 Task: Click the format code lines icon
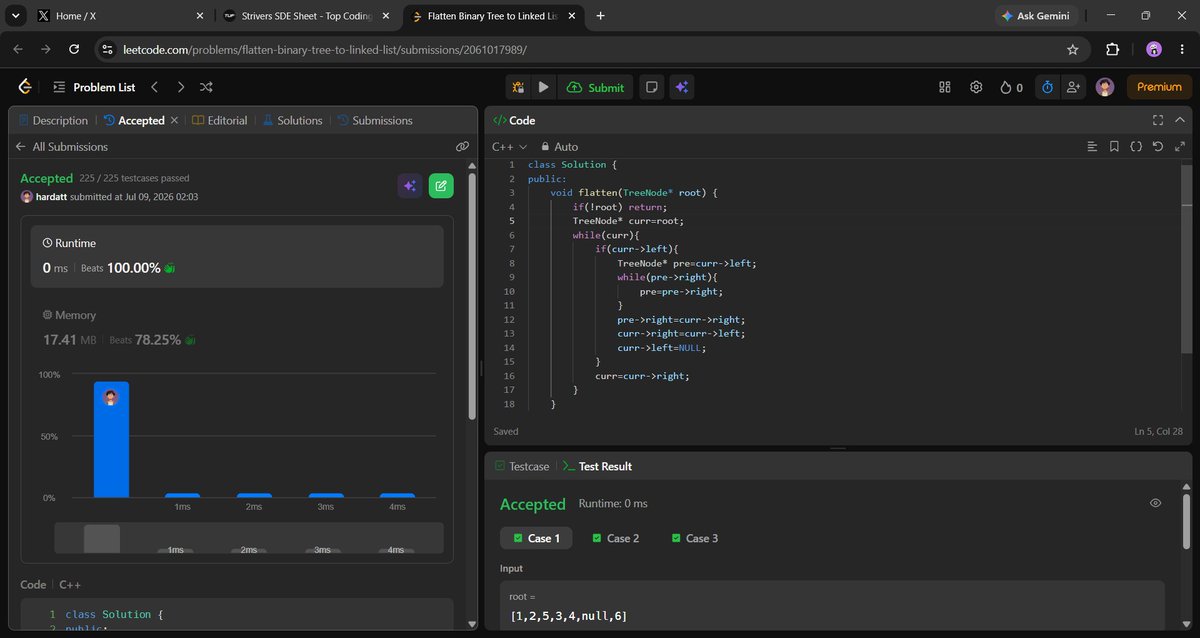click(x=1092, y=146)
